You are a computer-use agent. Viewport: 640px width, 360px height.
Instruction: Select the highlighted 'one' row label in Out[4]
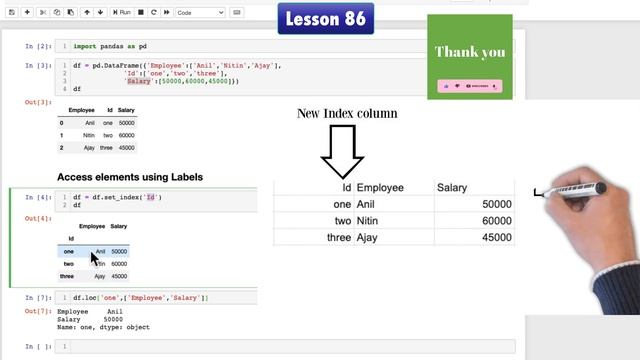tap(69, 251)
